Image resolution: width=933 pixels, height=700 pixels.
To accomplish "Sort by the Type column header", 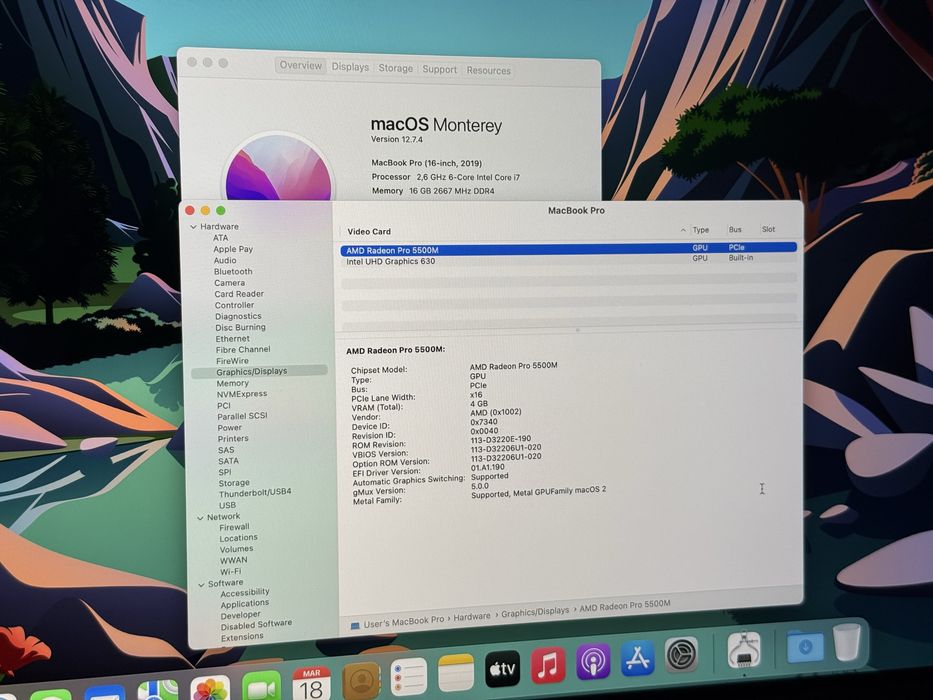I will point(701,230).
